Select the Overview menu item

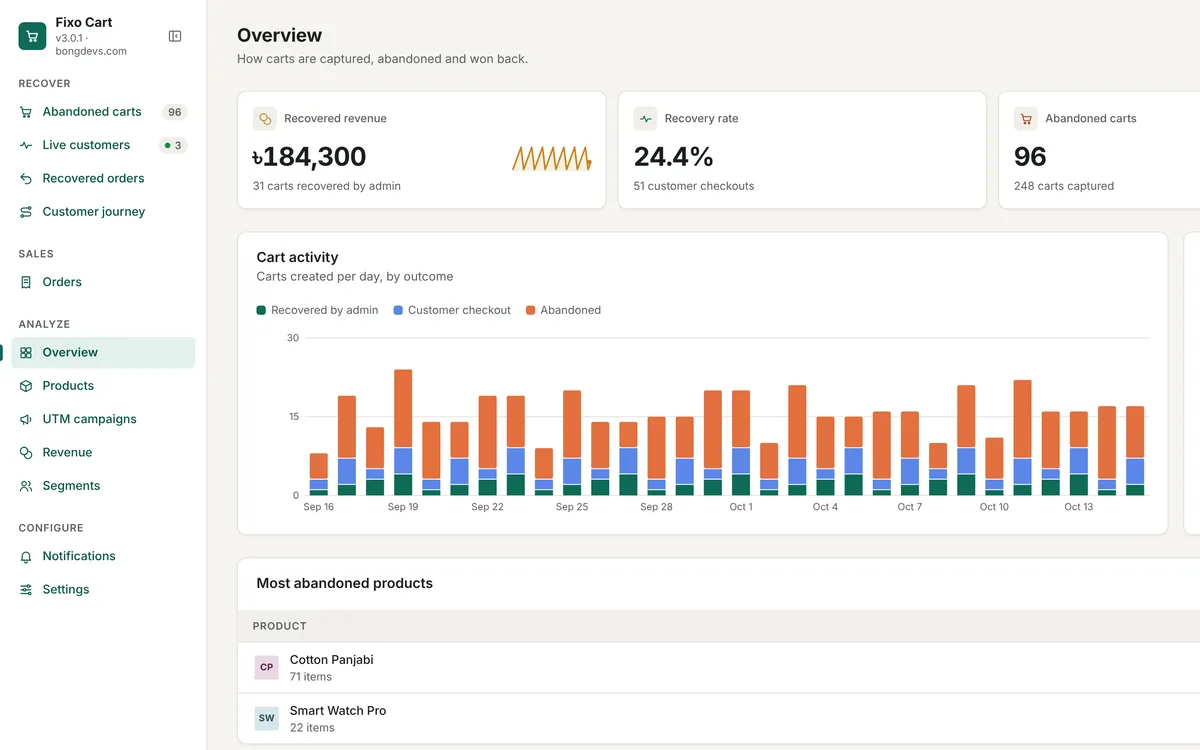[103, 352]
